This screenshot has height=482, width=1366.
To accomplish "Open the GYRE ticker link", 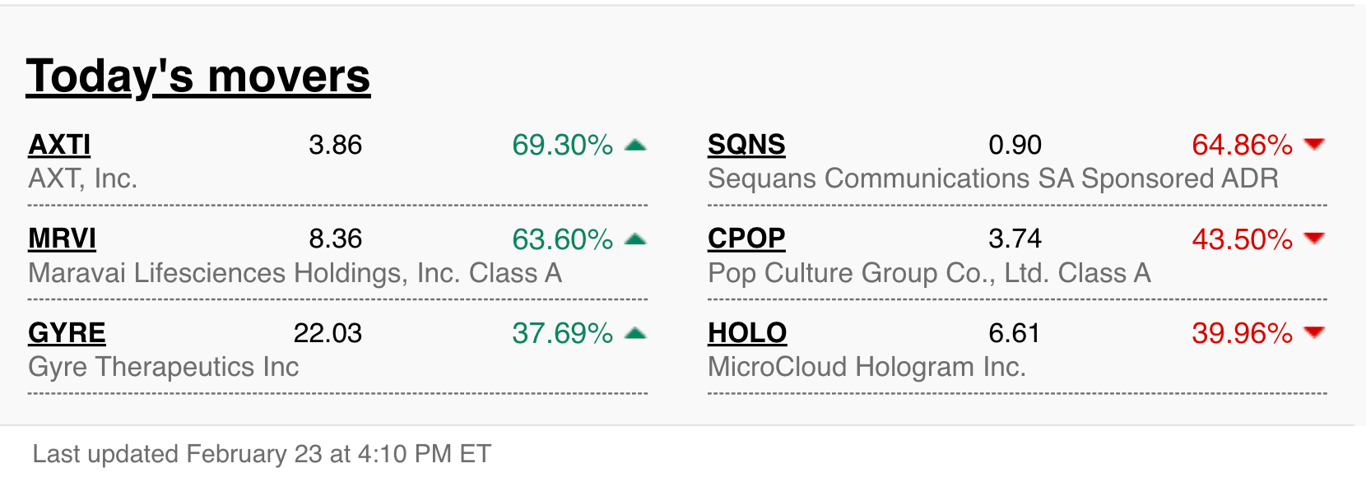I will pyautogui.click(x=67, y=334).
